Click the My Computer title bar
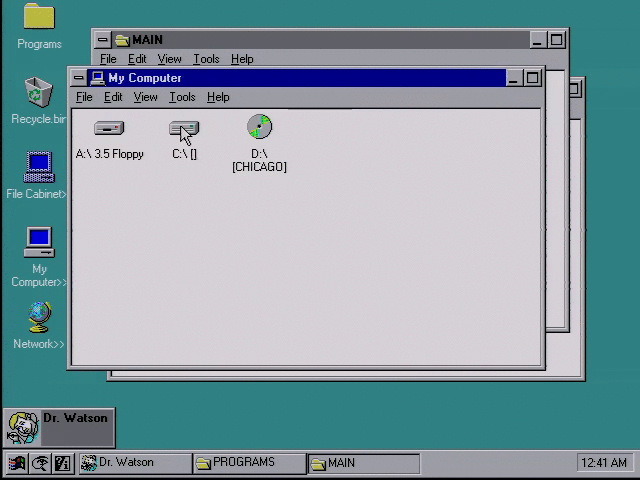 [296, 78]
